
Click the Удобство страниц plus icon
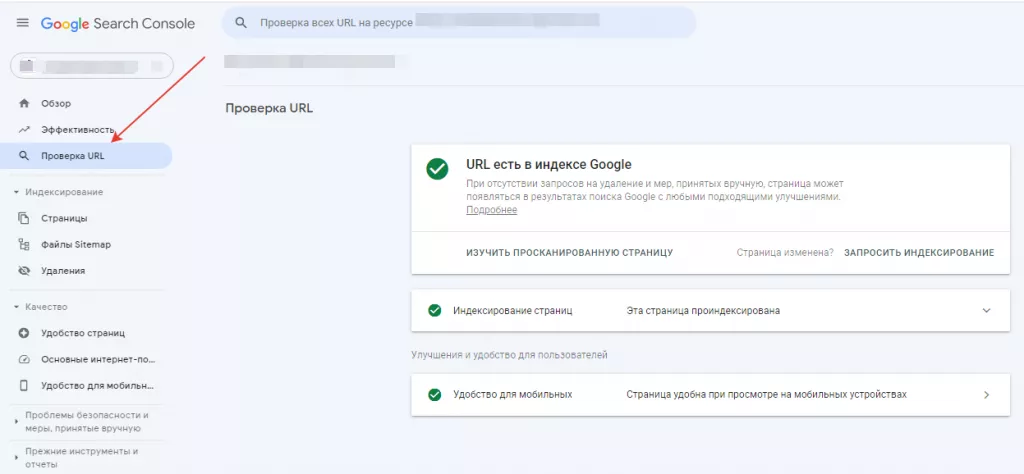tap(24, 333)
